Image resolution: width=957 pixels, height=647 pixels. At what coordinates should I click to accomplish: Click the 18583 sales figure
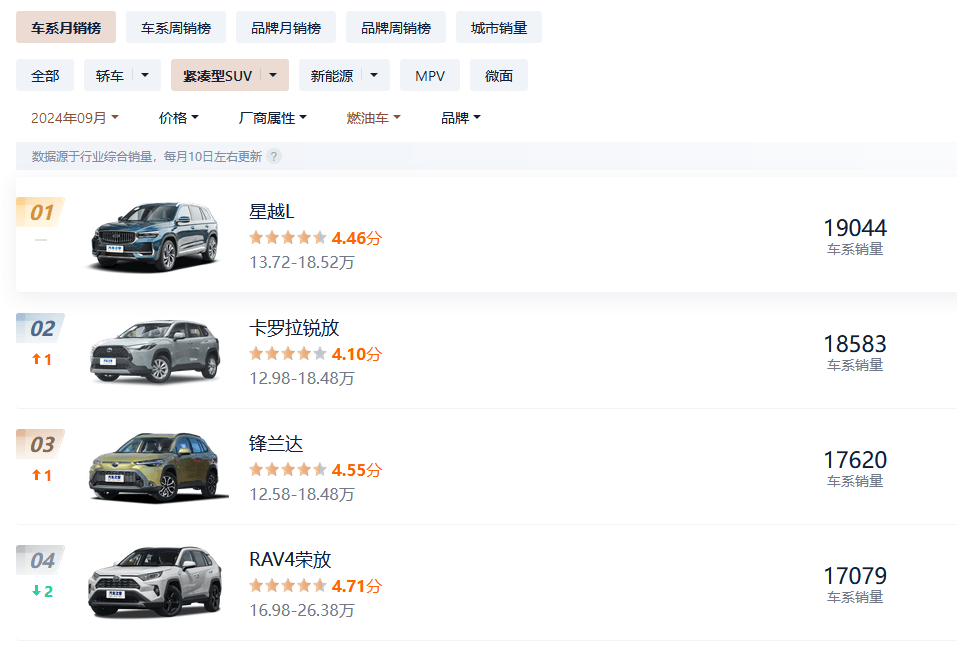pos(855,344)
